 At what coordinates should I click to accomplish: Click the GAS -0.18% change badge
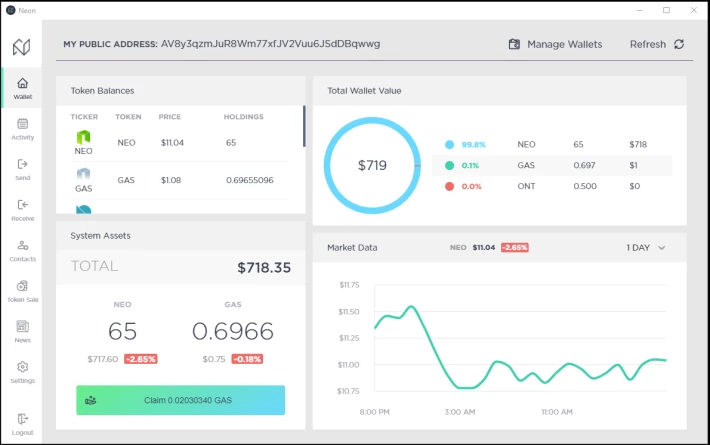(x=247, y=359)
